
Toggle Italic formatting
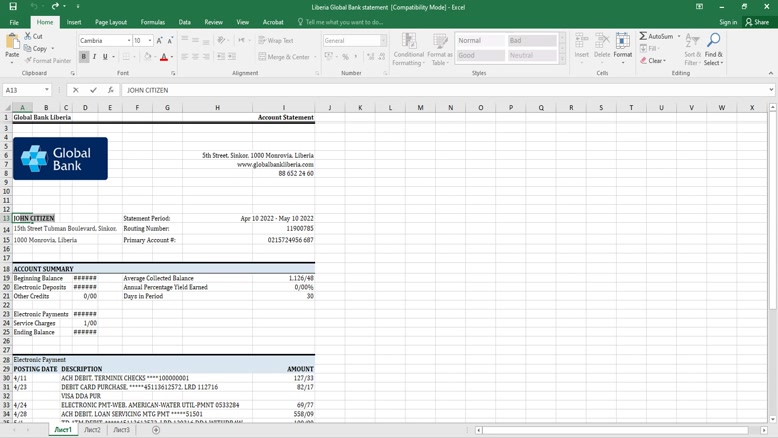pos(95,57)
